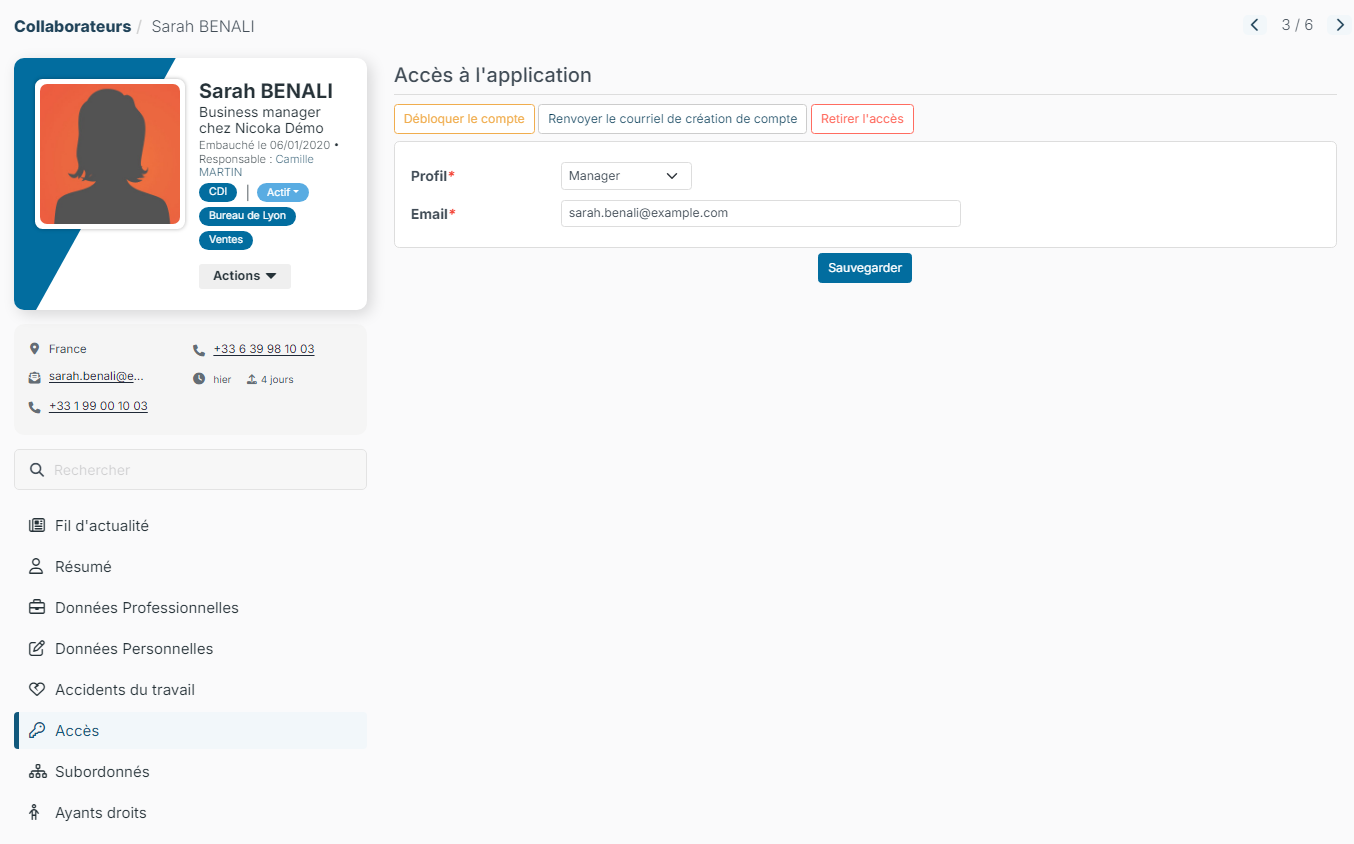Click Sarah Benali's profile photo
Screen dimensions: 1354x844
(x=110, y=154)
